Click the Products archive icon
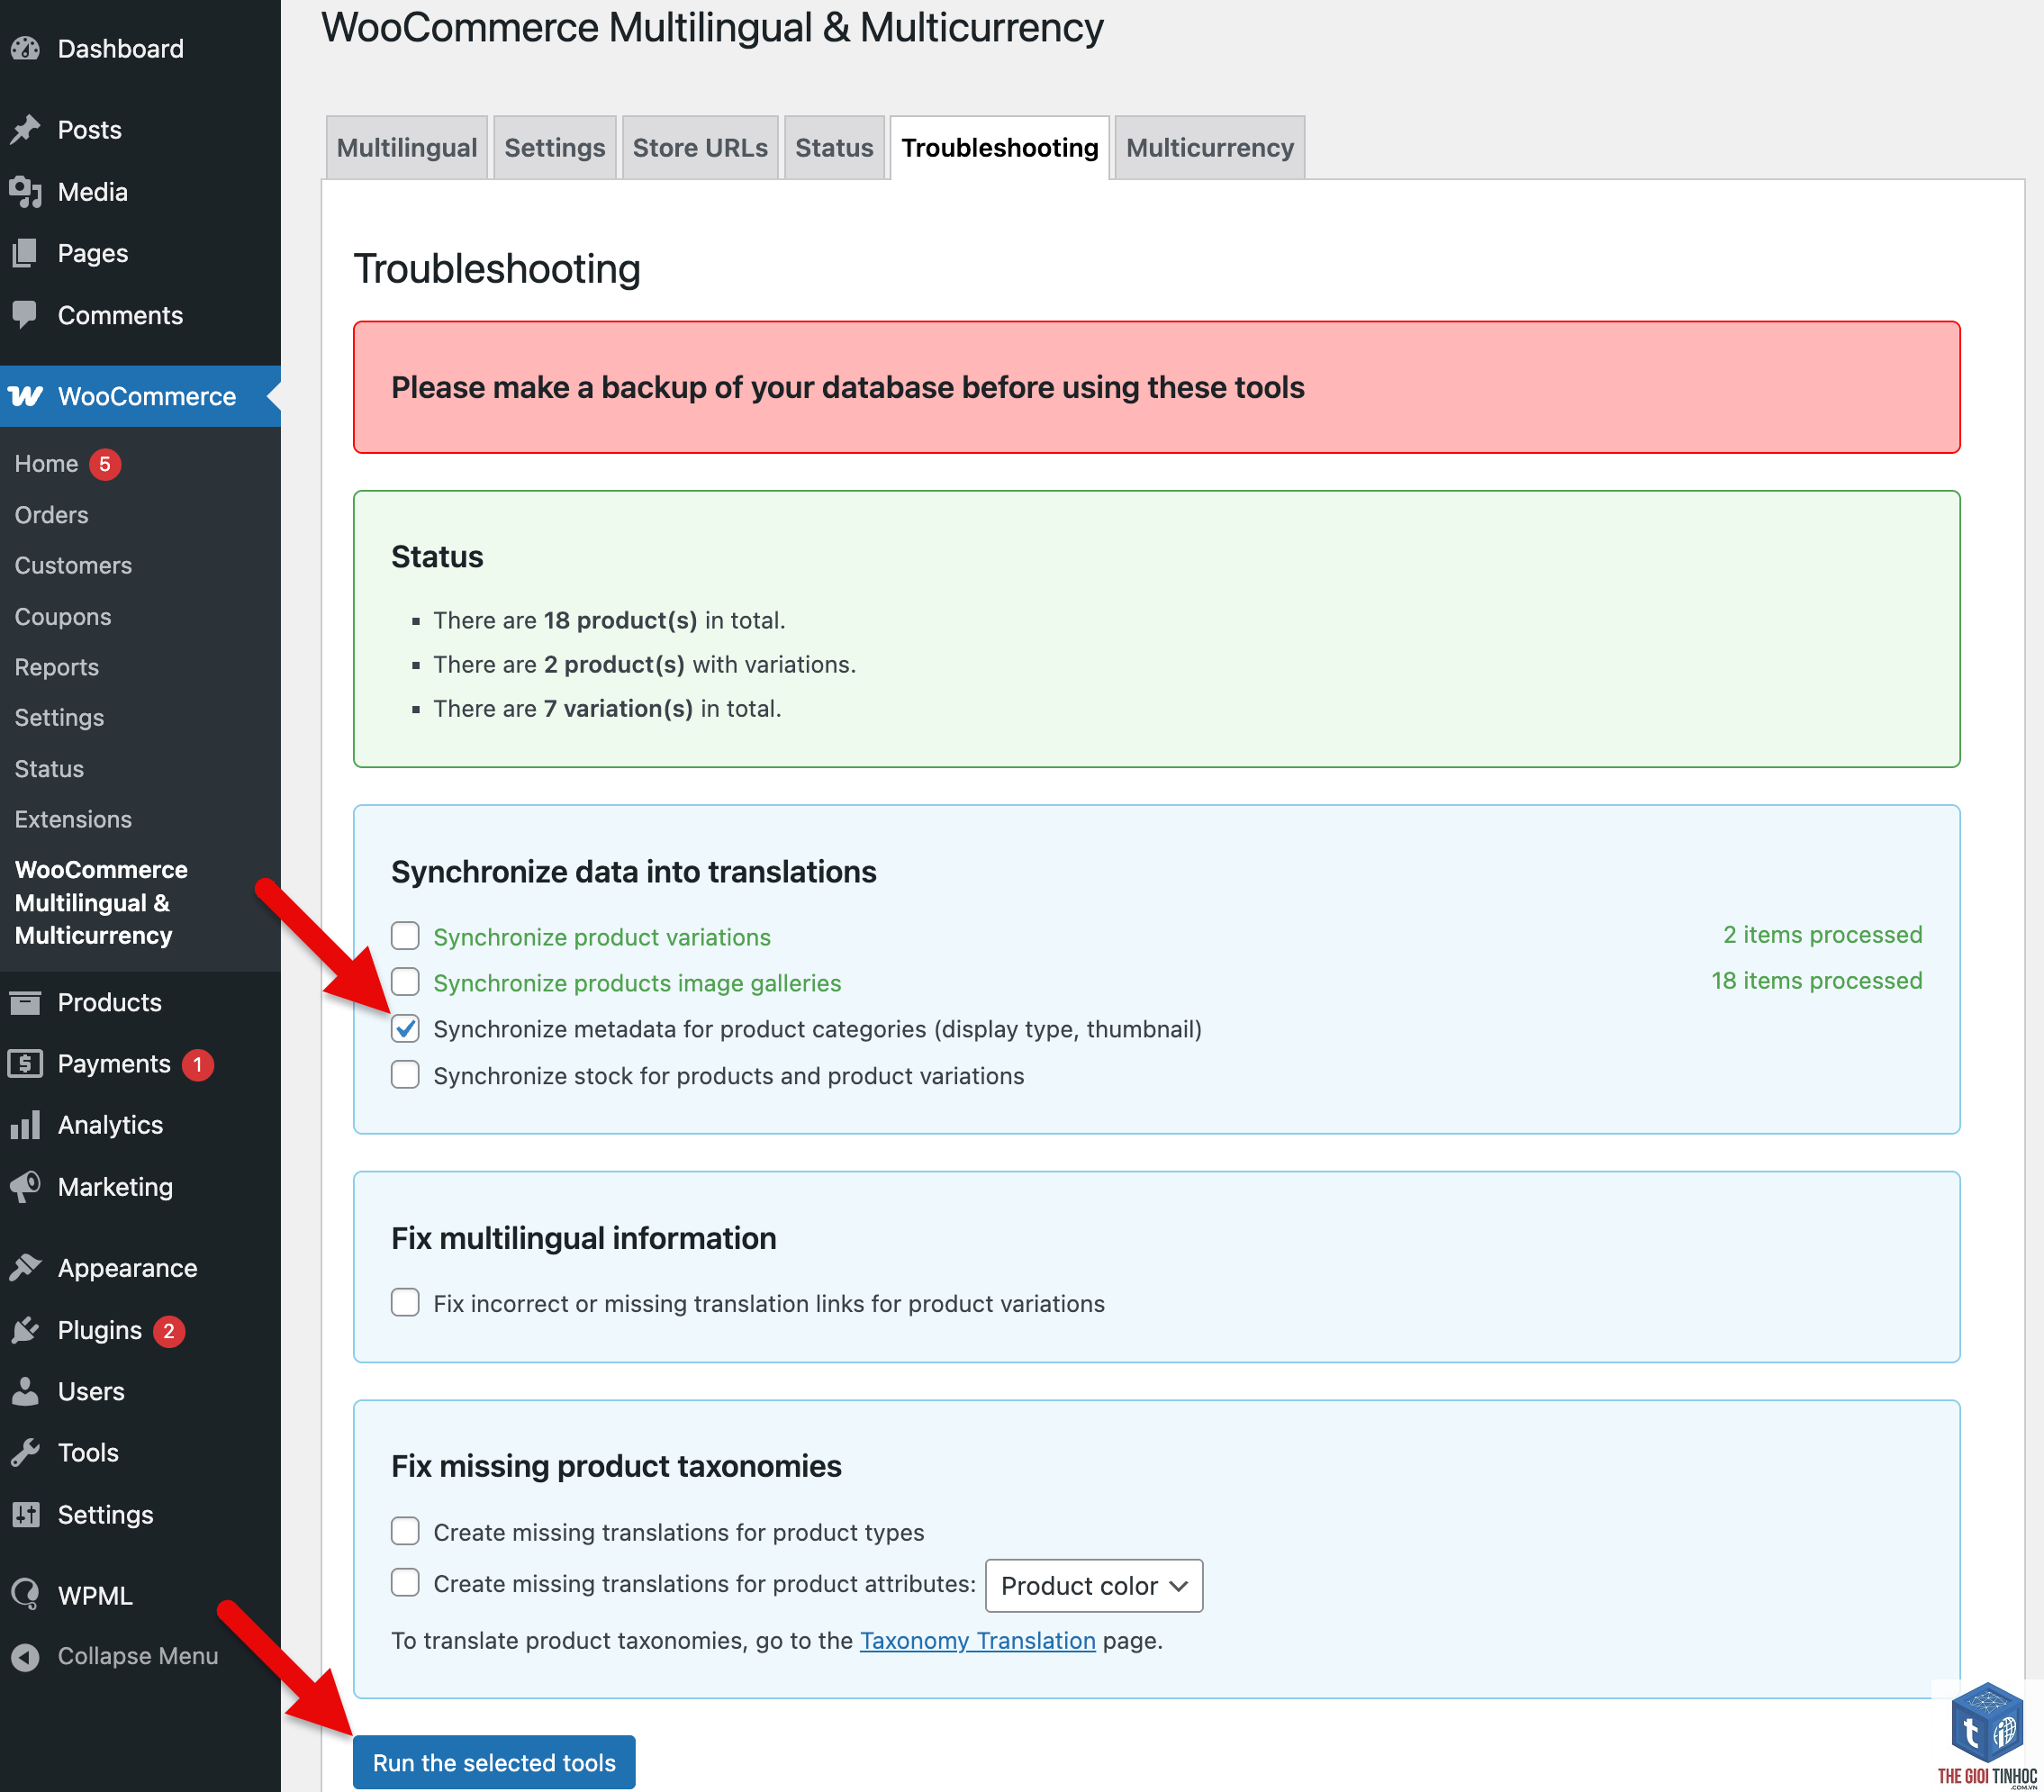The width and height of the screenshot is (2044, 1792). tap(26, 1001)
